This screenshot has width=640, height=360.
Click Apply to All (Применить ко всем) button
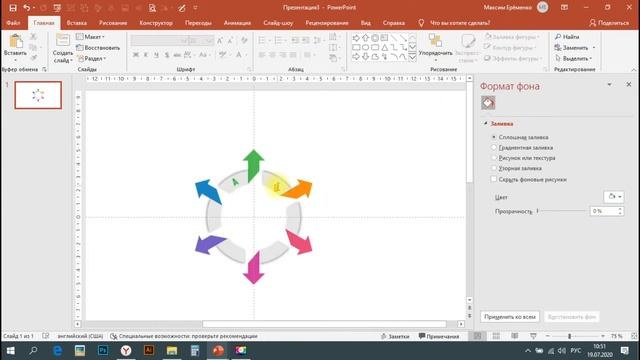(510, 317)
